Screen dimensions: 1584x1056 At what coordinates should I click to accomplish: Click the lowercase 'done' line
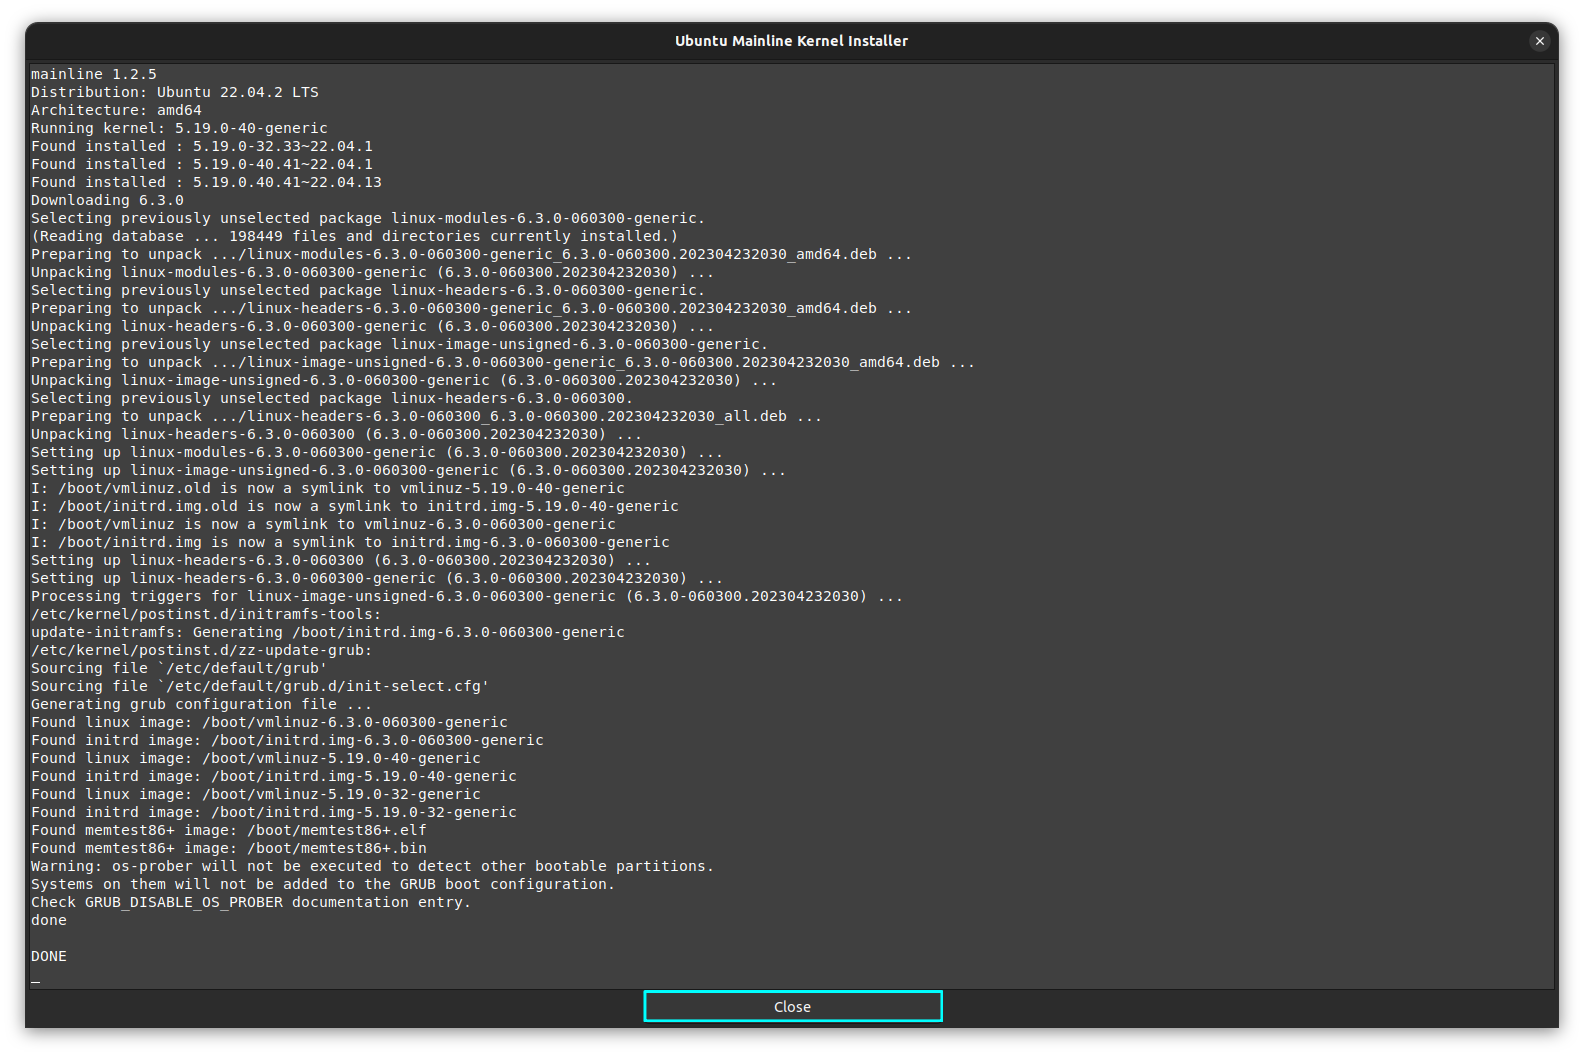click(x=49, y=920)
